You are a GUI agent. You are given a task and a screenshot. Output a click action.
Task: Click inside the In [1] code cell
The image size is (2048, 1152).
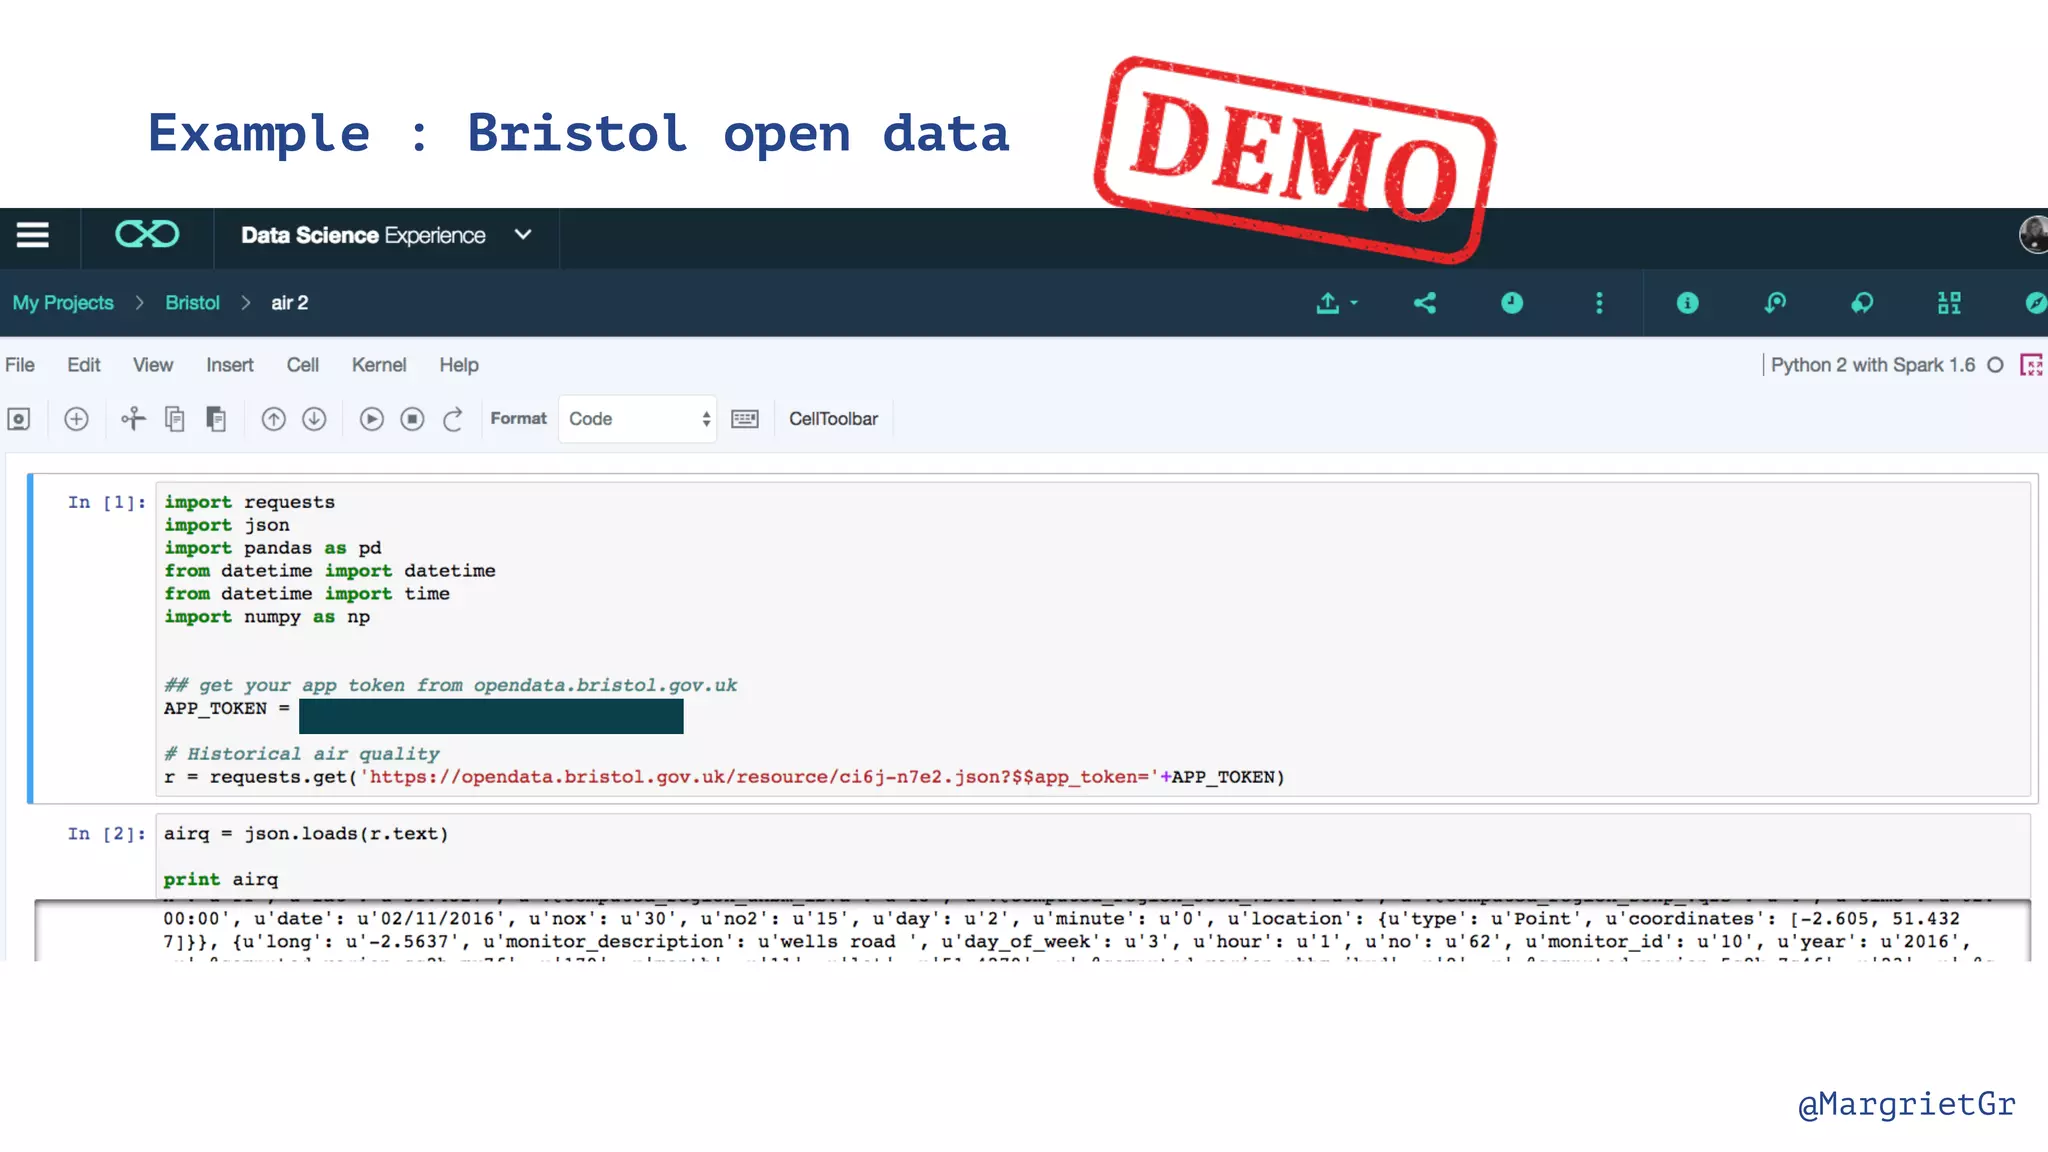point(1093,639)
